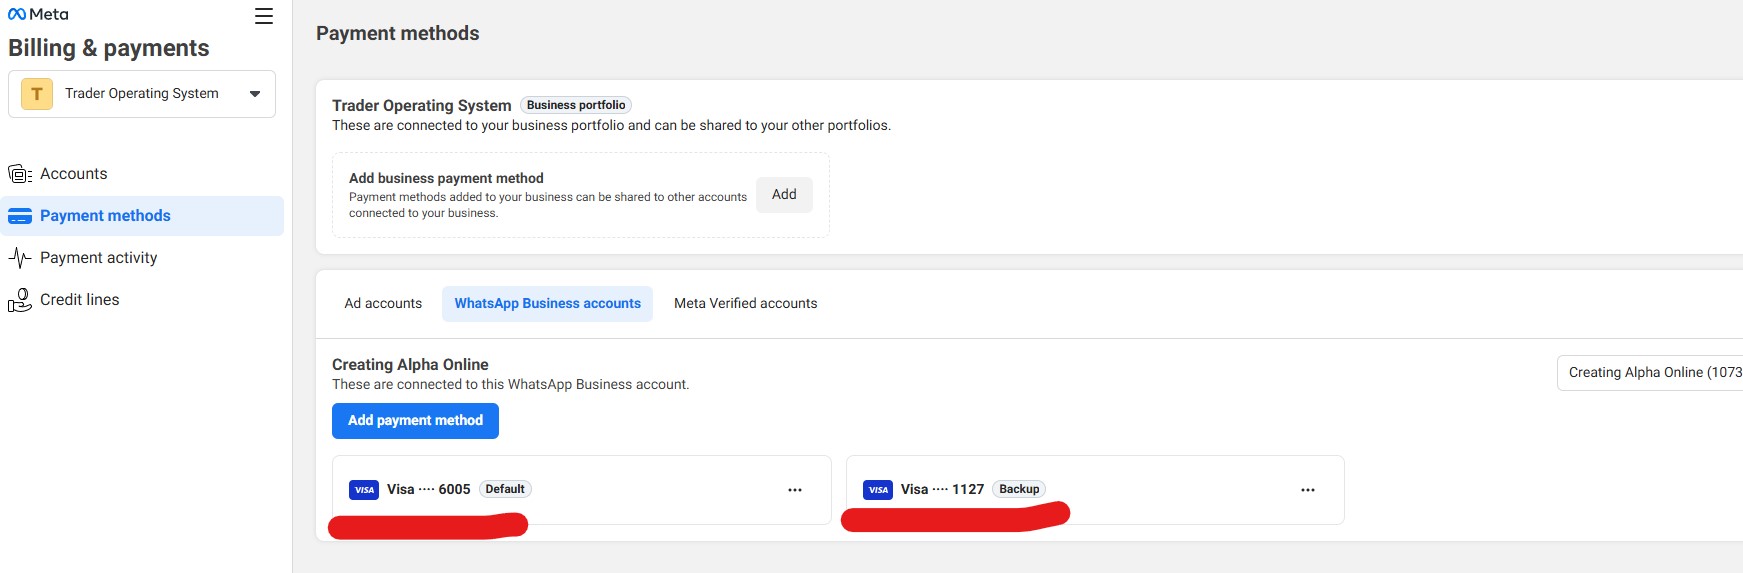Click the blue Add payment method button
1743x573 pixels.
coord(415,421)
